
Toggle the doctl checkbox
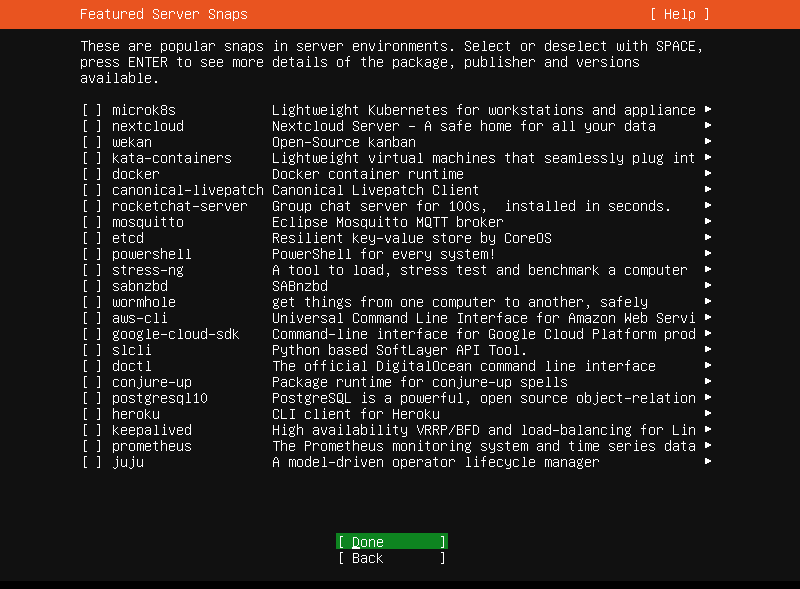[x=92, y=366]
